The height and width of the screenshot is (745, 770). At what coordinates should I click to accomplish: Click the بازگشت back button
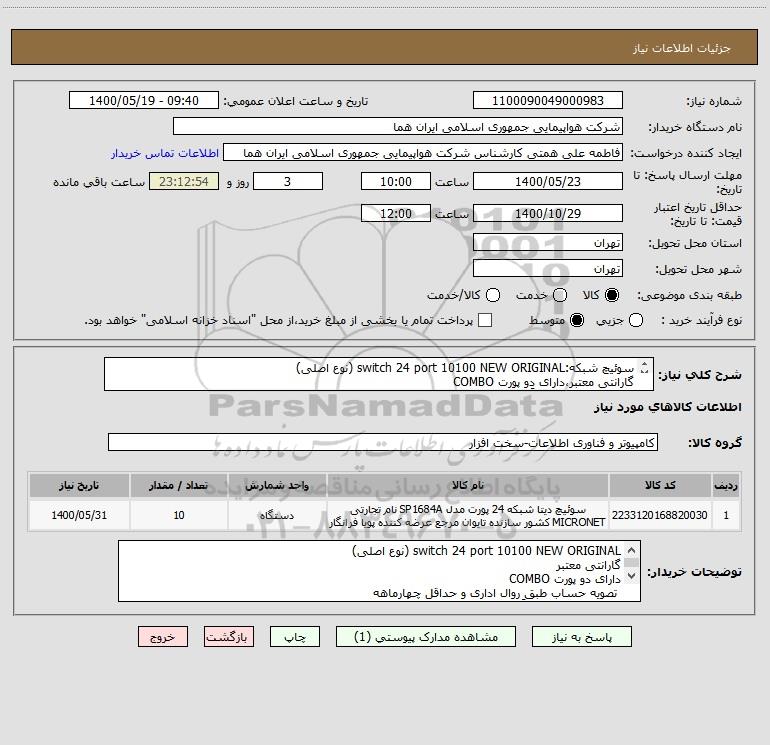(229, 637)
